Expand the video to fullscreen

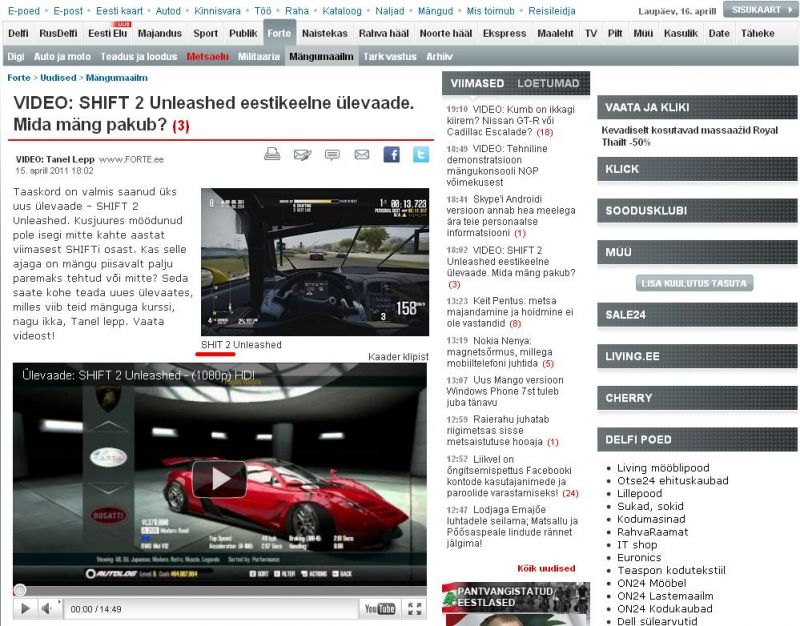(x=414, y=608)
